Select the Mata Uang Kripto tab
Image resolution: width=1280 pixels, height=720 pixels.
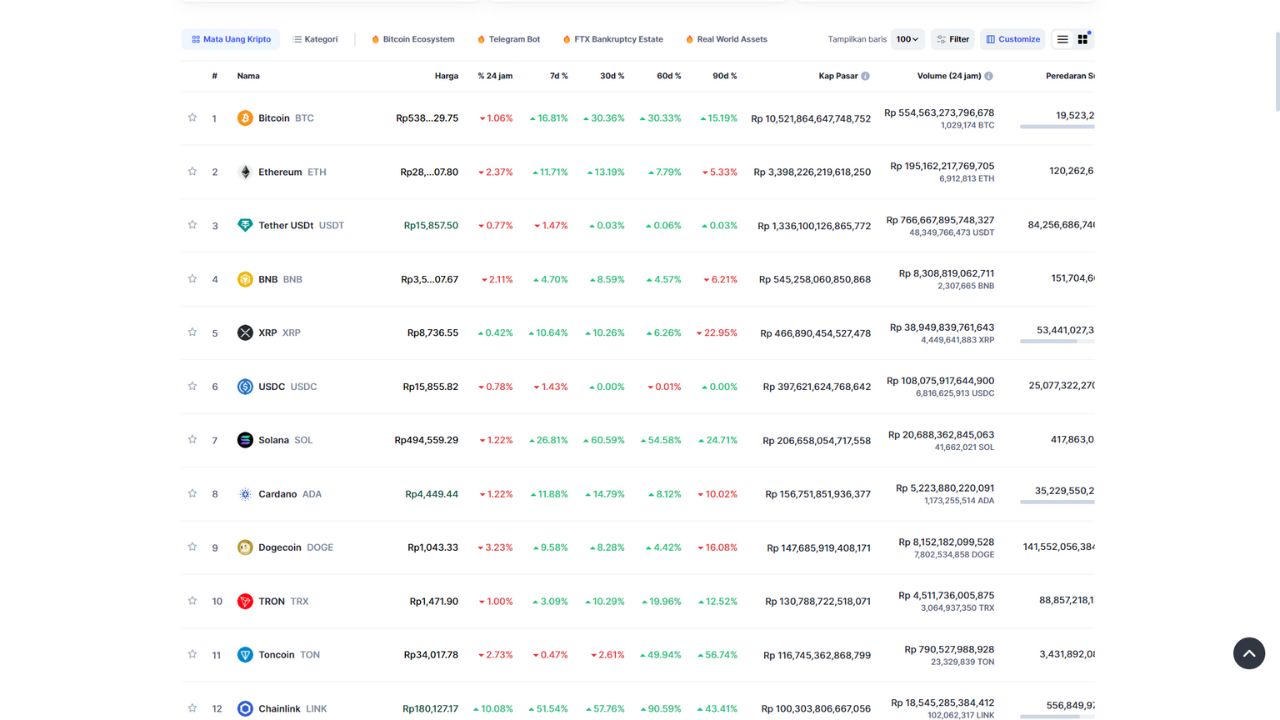click(x=231, y=39)
